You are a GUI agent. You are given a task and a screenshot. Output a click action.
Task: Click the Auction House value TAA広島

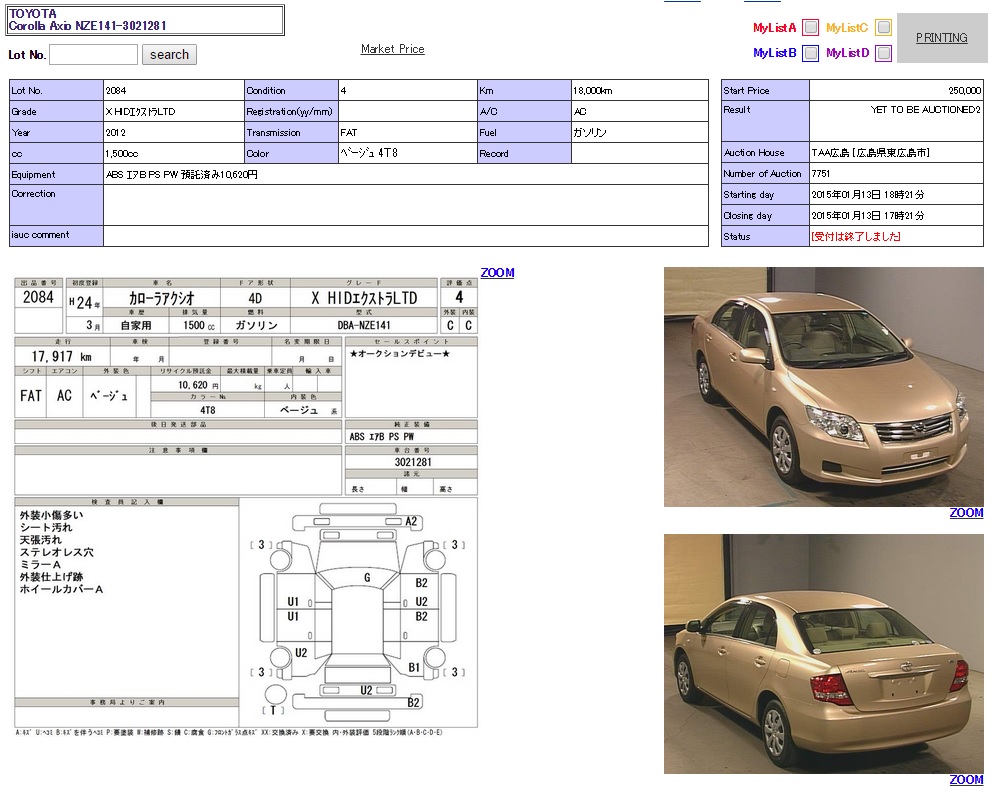tap(870, 153)
